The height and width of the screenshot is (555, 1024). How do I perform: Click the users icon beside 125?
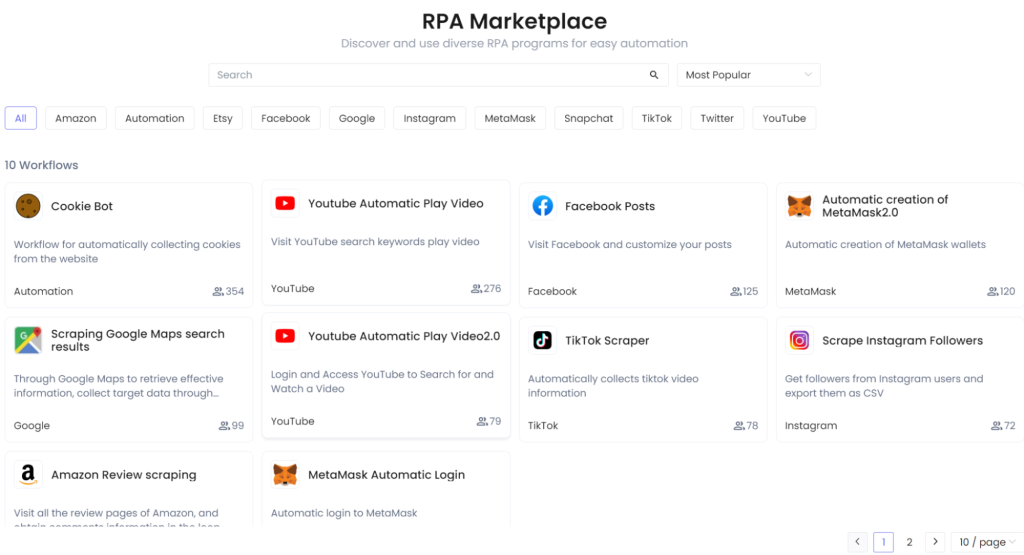pyautogui.click(x=735, y=291)
